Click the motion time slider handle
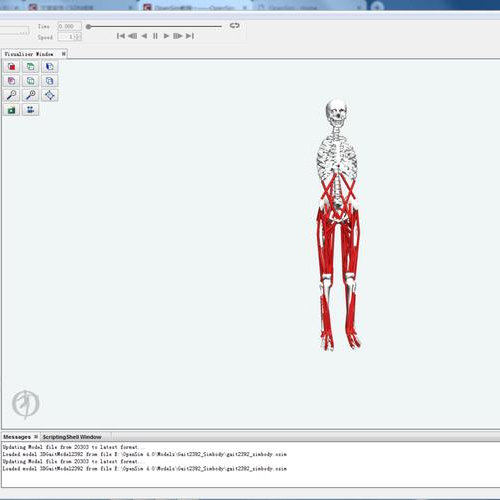Screen dimensions: 500x500 pos(88,27)
